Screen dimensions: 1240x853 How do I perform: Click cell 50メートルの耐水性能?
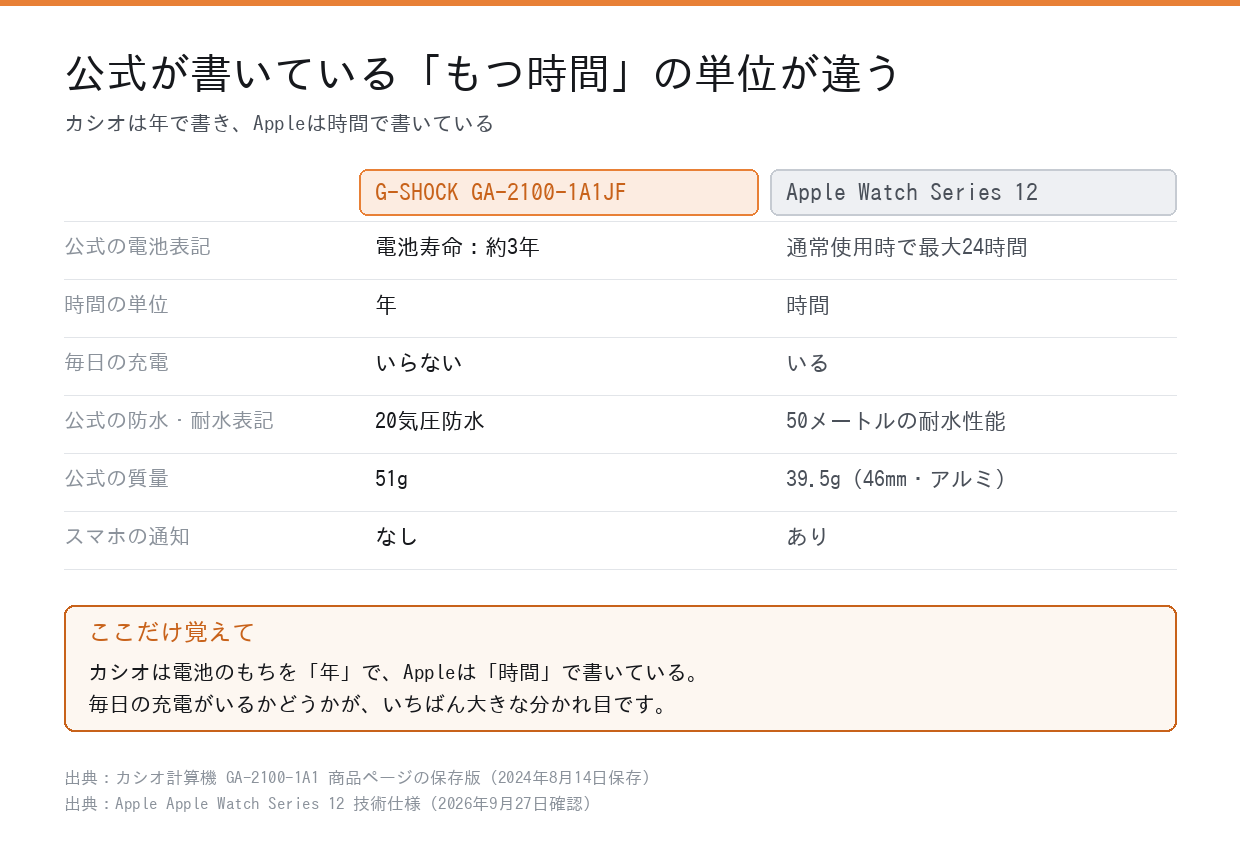coord(896,421)
